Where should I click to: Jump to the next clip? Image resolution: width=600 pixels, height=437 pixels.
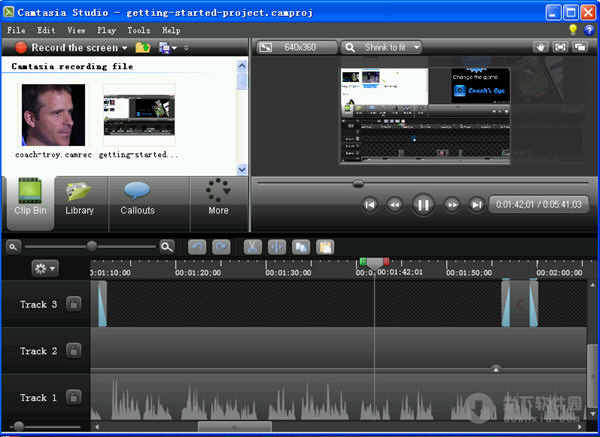tap(476, 205)
